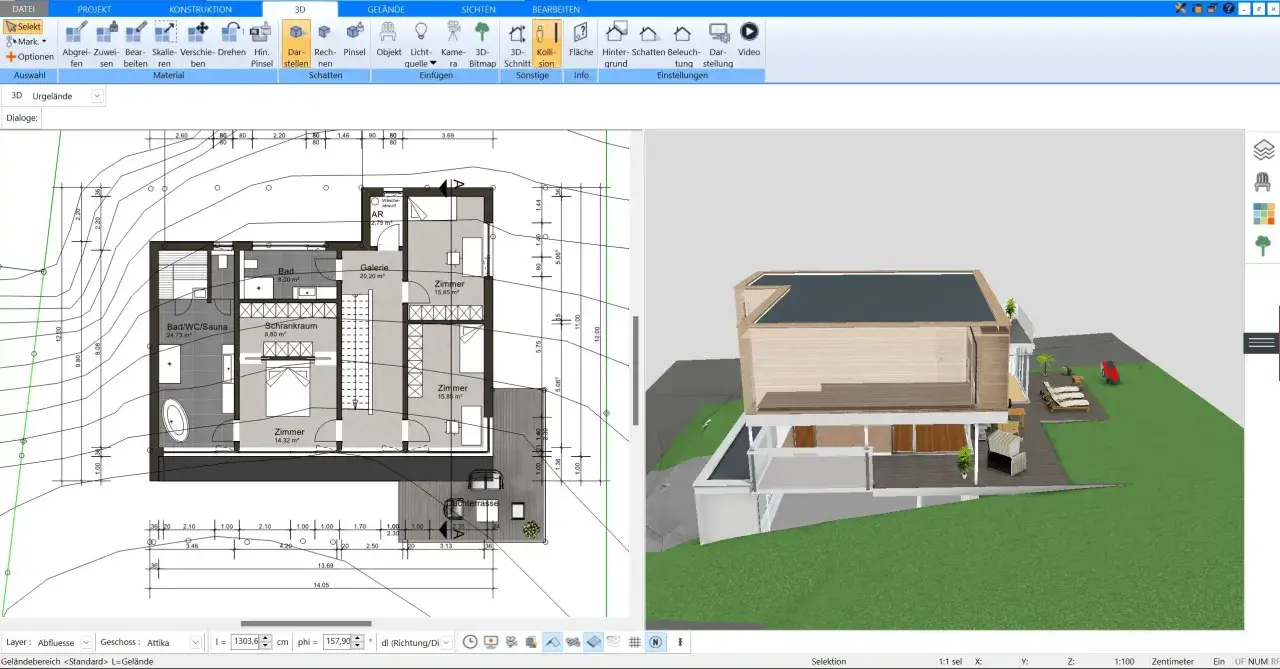Open Hintergrund settings

pos(616,44)
